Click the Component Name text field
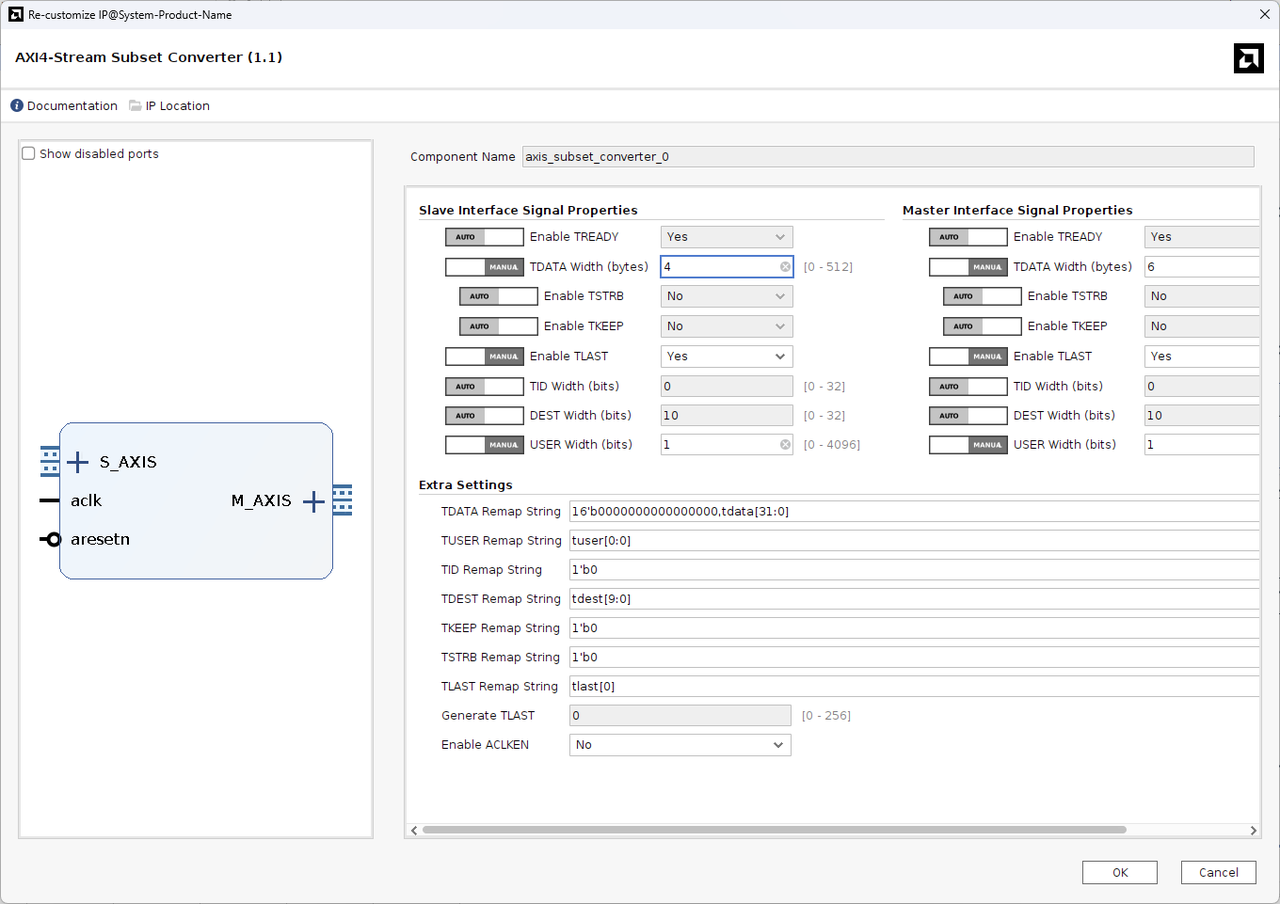Viewport: 1280px width, 904px height. (887, 157)
